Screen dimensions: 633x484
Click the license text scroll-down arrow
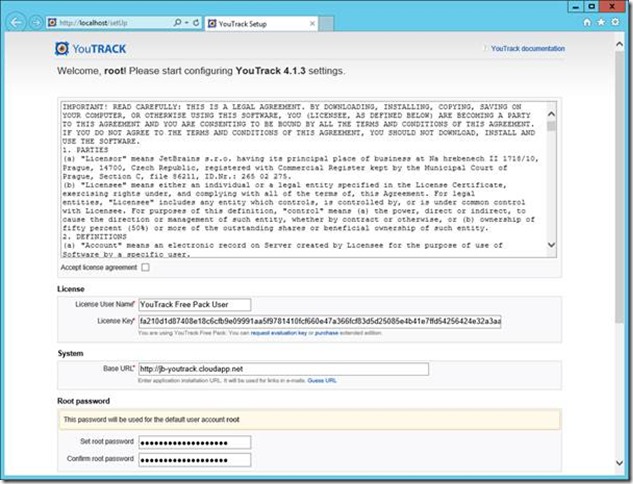(551, 245)
